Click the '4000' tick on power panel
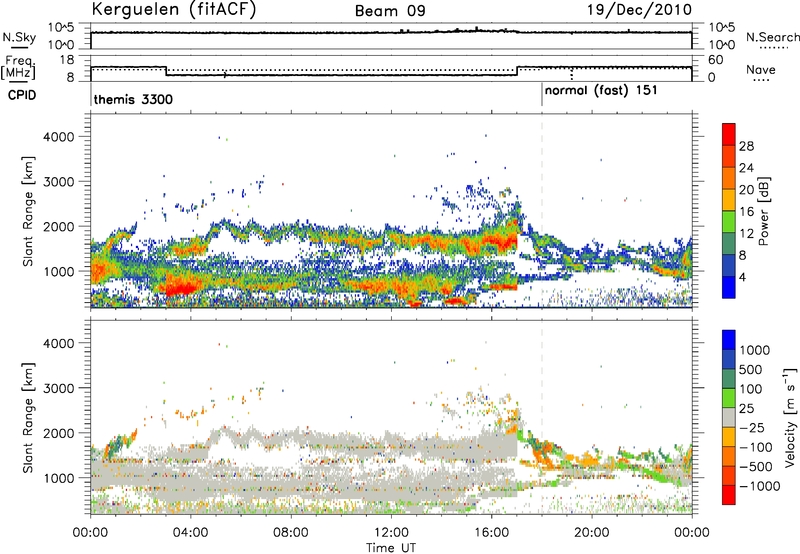Image resolution: width=800 pixels, height=554 pixels. 59,137
